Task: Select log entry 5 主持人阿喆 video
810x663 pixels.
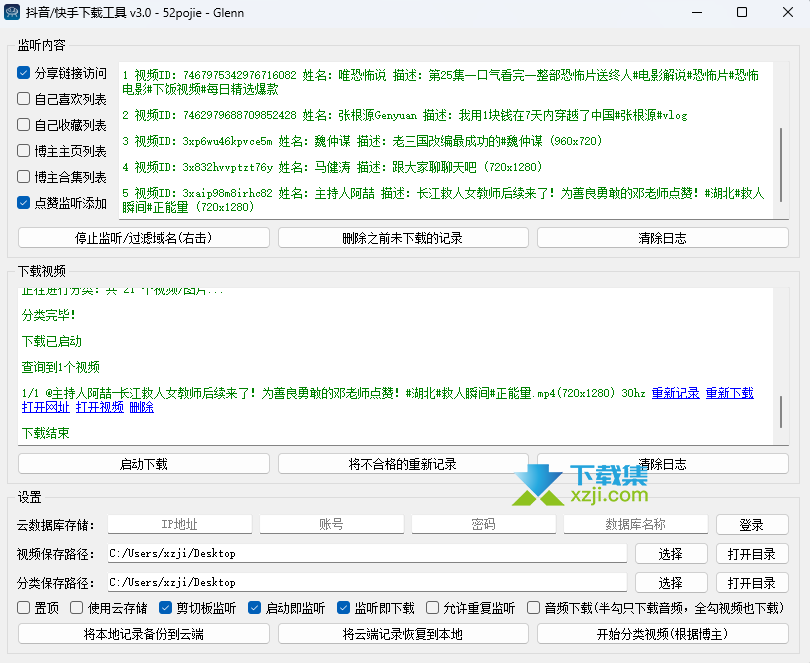Action: (x=443, y=200)
